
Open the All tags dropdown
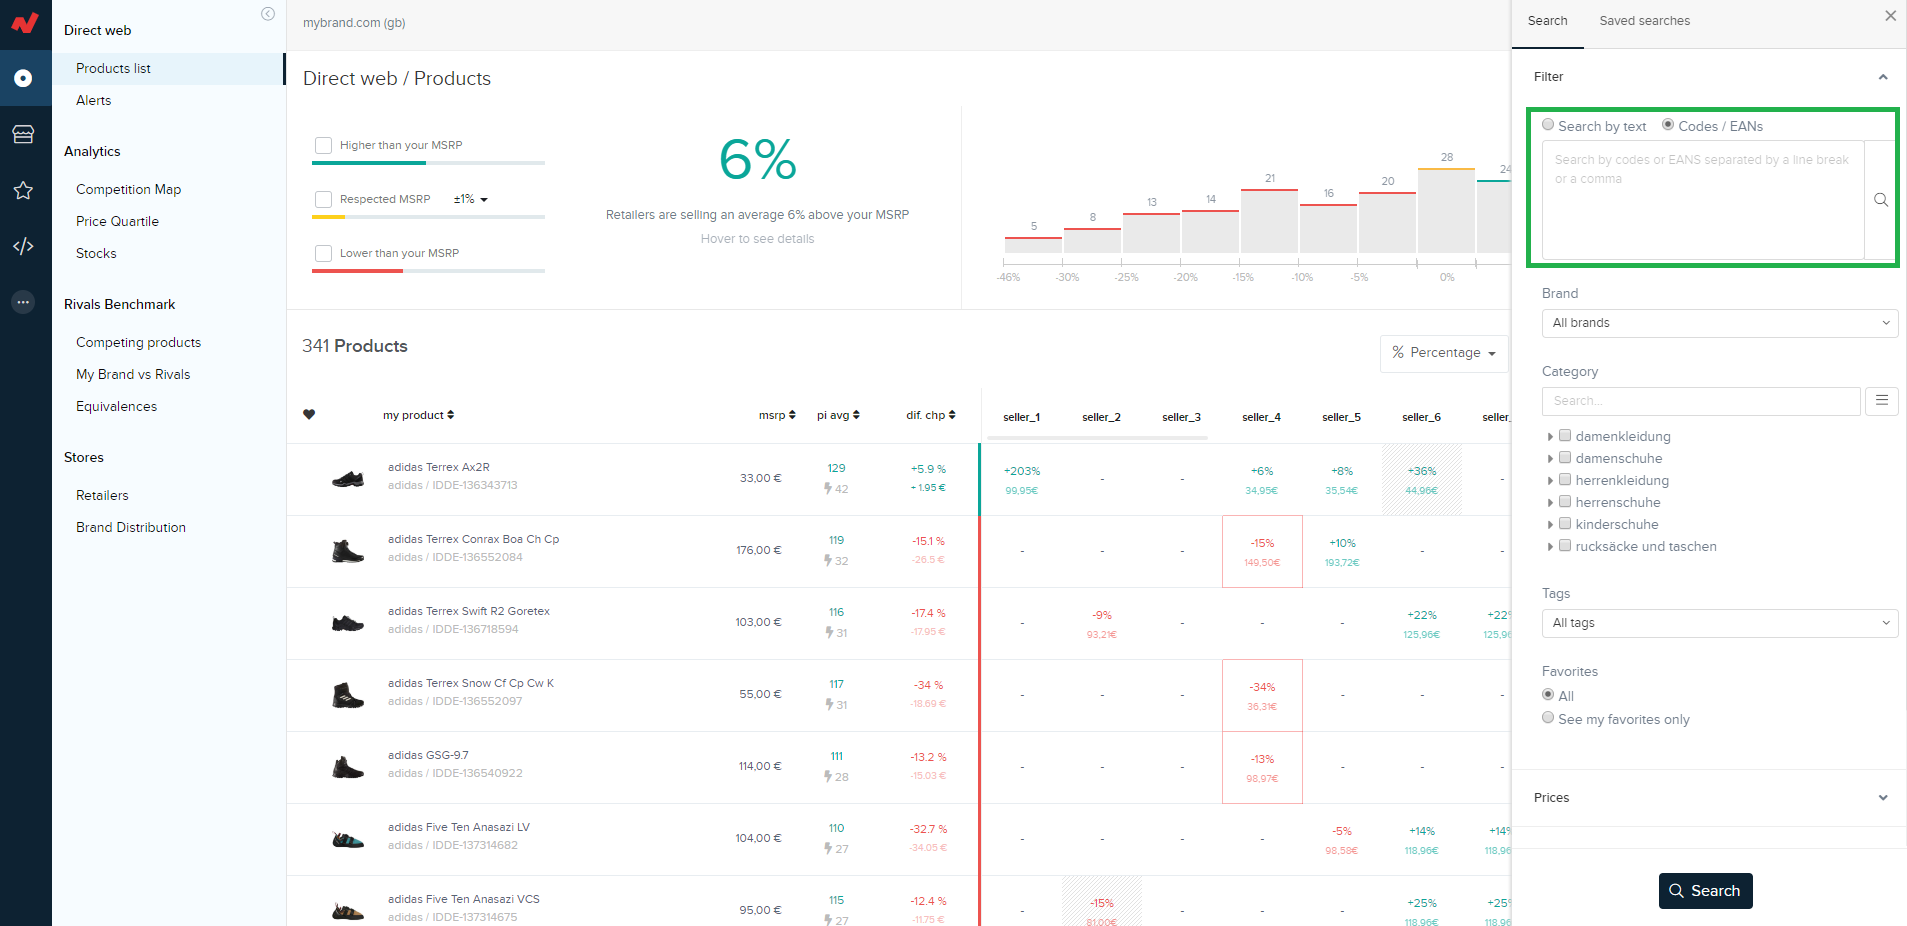coord(1720,623)
